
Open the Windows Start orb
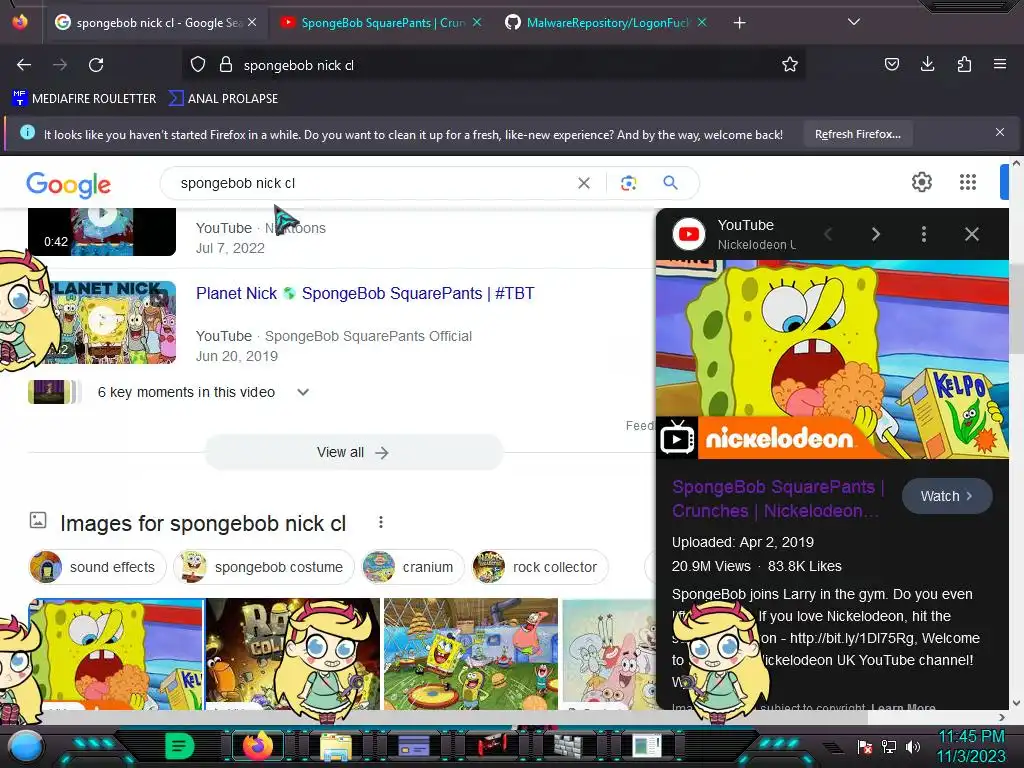(25, 746)
